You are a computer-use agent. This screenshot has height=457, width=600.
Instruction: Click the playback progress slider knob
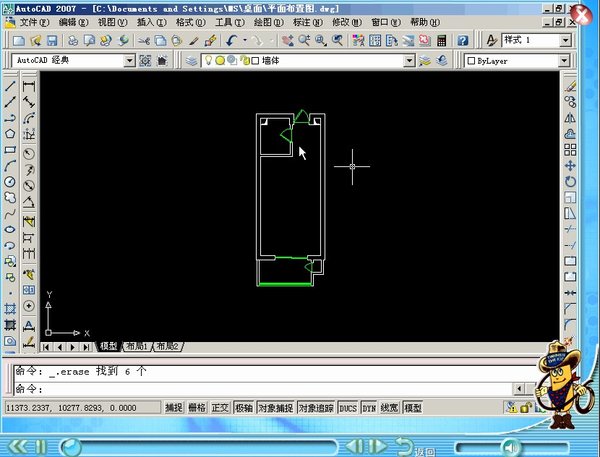(71, 447)
